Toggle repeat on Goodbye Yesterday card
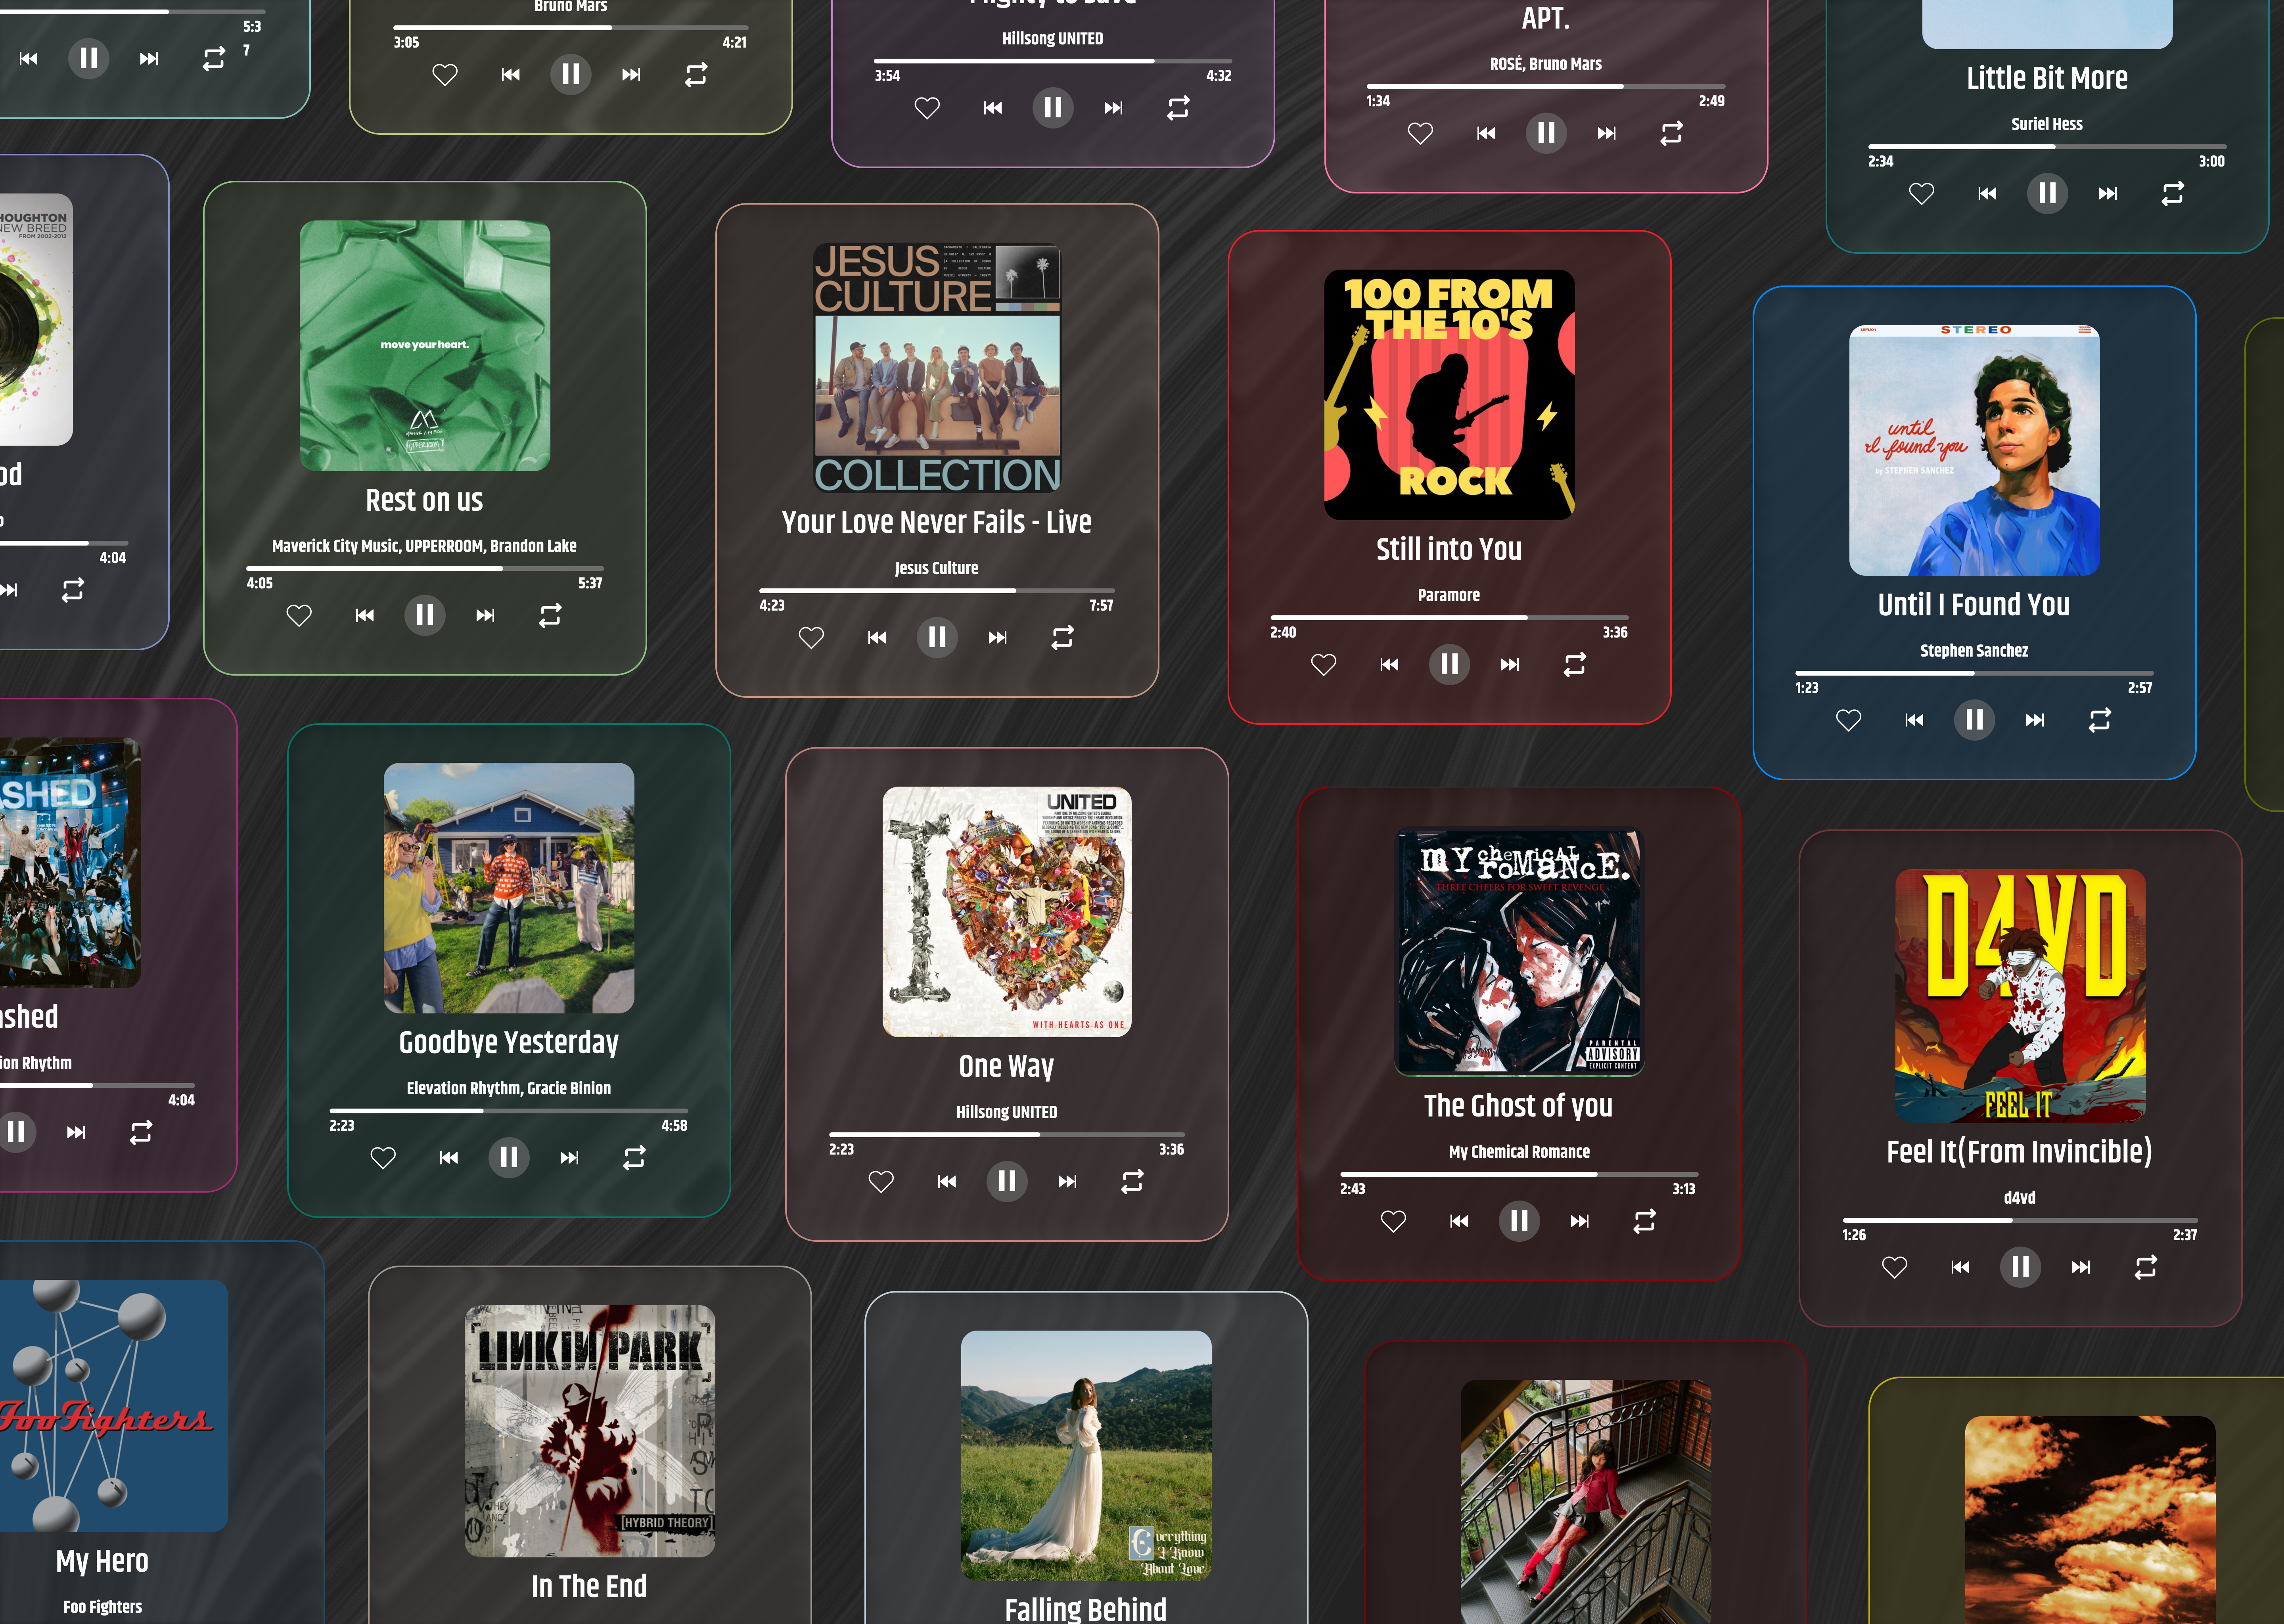 click(634, 1158)
